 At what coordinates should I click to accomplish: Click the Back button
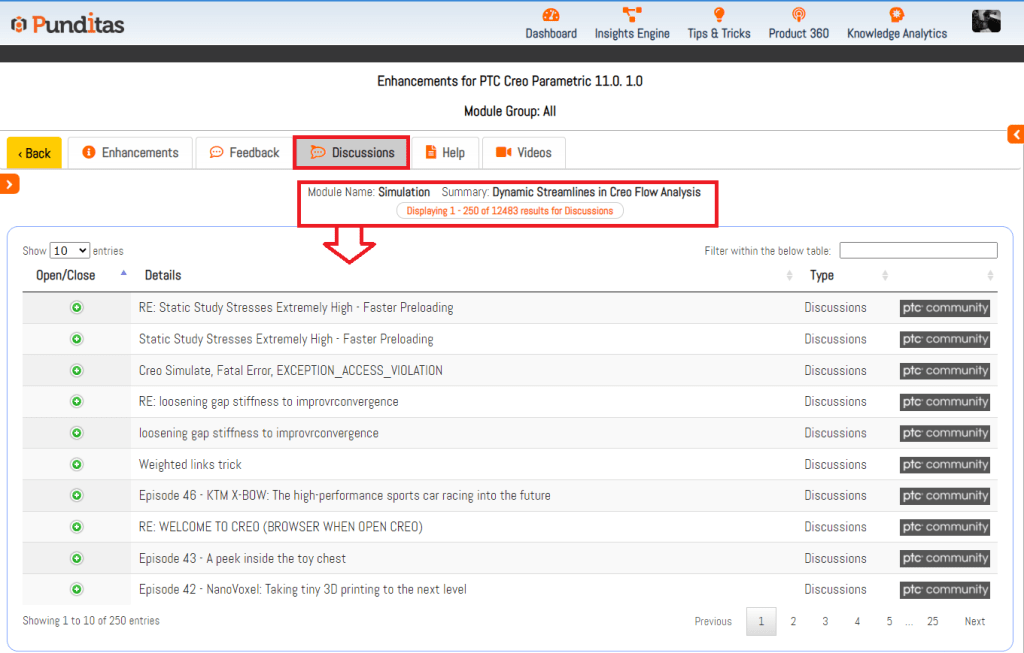pos(34,153)
